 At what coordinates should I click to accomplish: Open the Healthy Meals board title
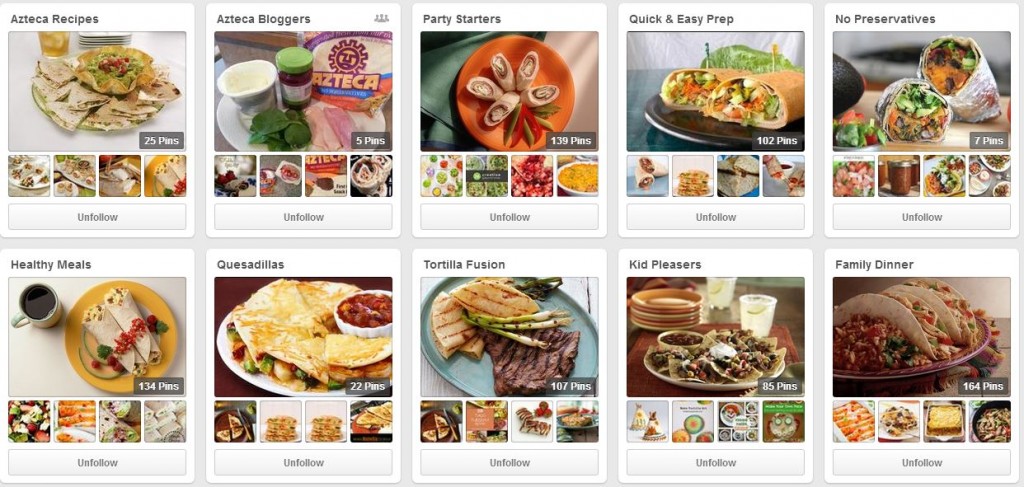51,264
